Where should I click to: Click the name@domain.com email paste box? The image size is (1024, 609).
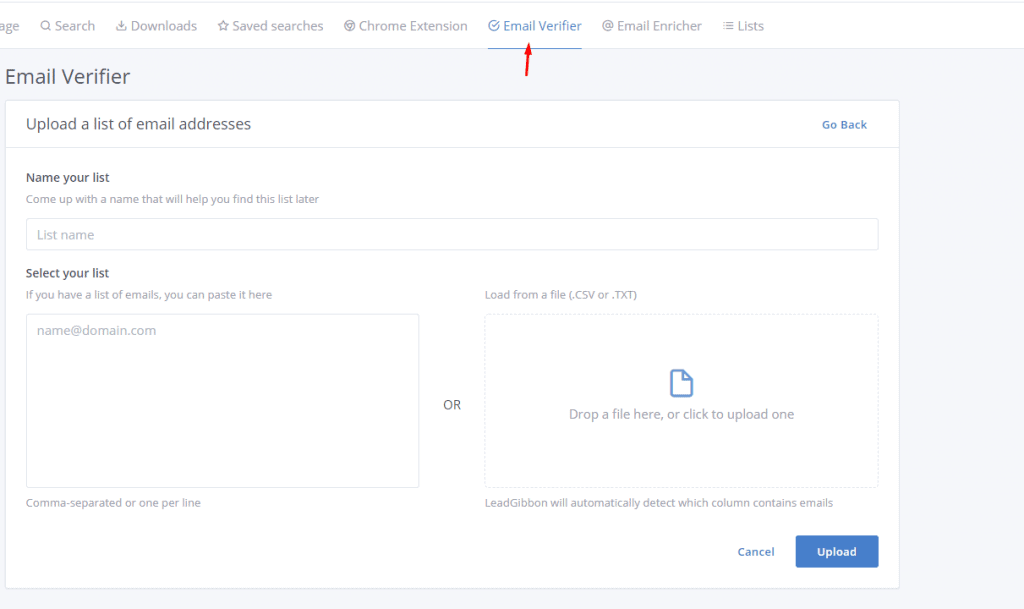pyautogui.click(x=222, y=401)
